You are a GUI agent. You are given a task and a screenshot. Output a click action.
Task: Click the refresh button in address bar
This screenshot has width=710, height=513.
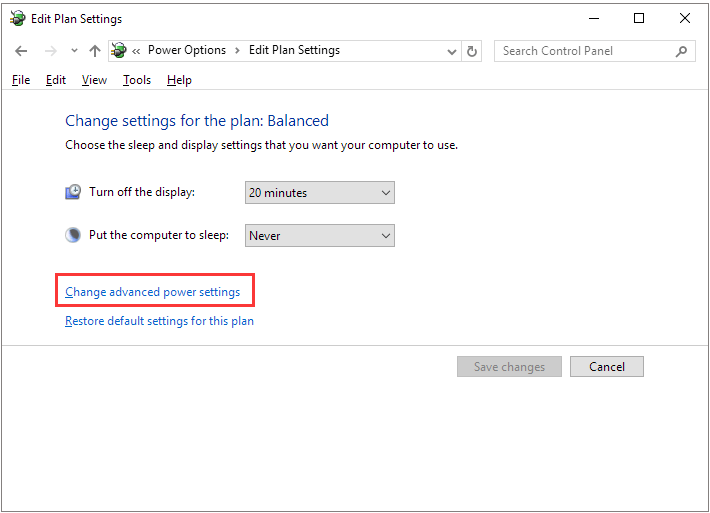tap(473, 51)
